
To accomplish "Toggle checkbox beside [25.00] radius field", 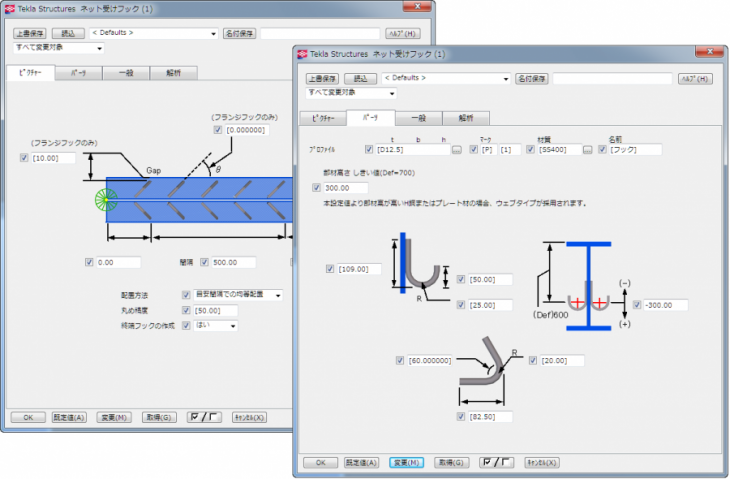I will (x=460, y=305).
